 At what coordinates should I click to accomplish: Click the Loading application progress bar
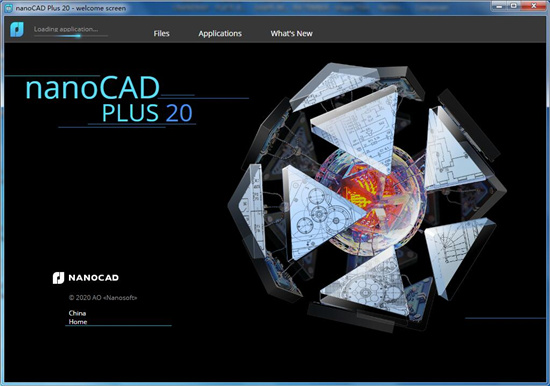(x=71, y=35)
